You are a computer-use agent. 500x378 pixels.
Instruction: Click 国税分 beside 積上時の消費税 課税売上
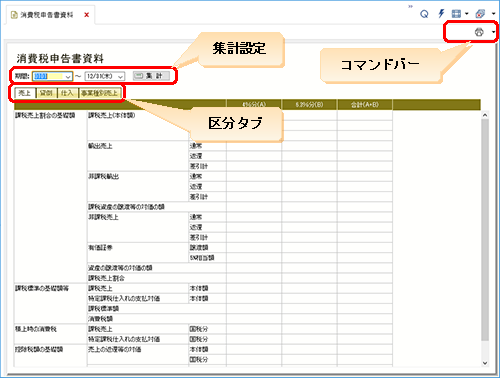coord(199,329)
